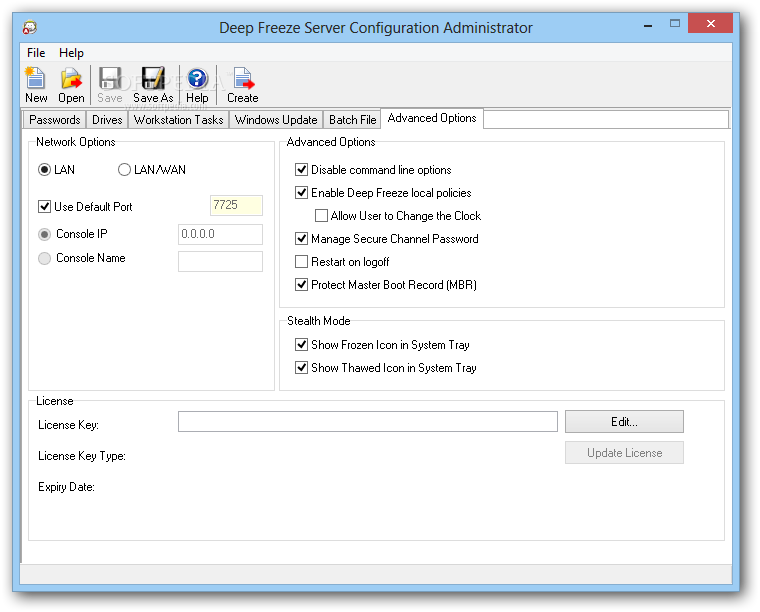Uncheck Disable command line options
760x612 pixels.
pos(301,170)
